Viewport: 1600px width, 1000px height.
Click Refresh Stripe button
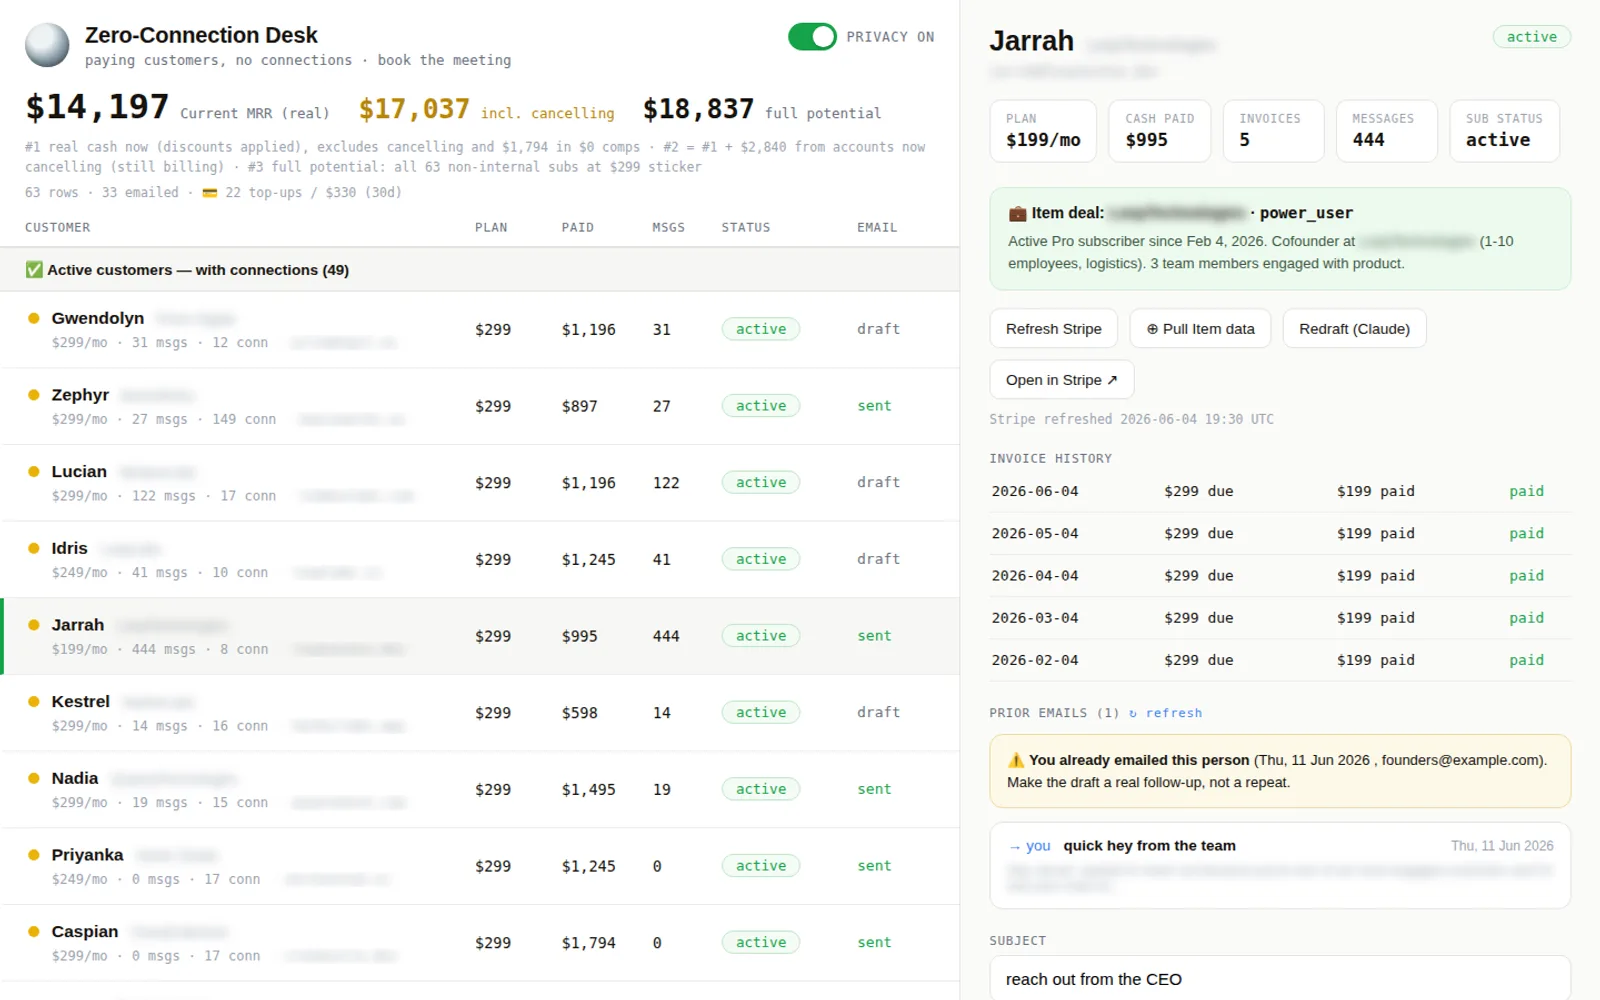[x=1054, y=329]
